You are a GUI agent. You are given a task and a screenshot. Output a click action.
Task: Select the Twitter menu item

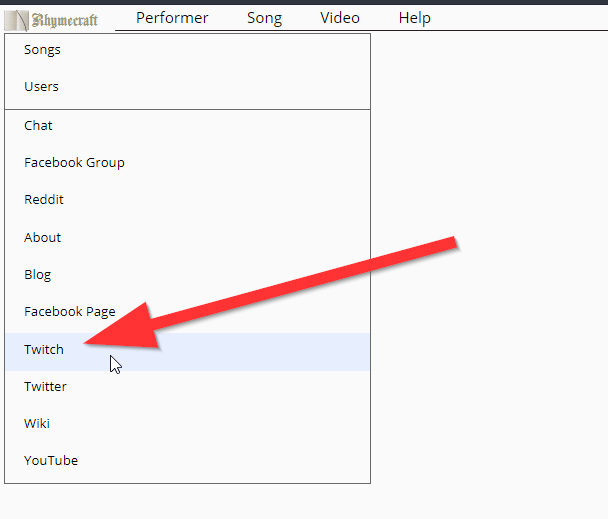(45, 387)
